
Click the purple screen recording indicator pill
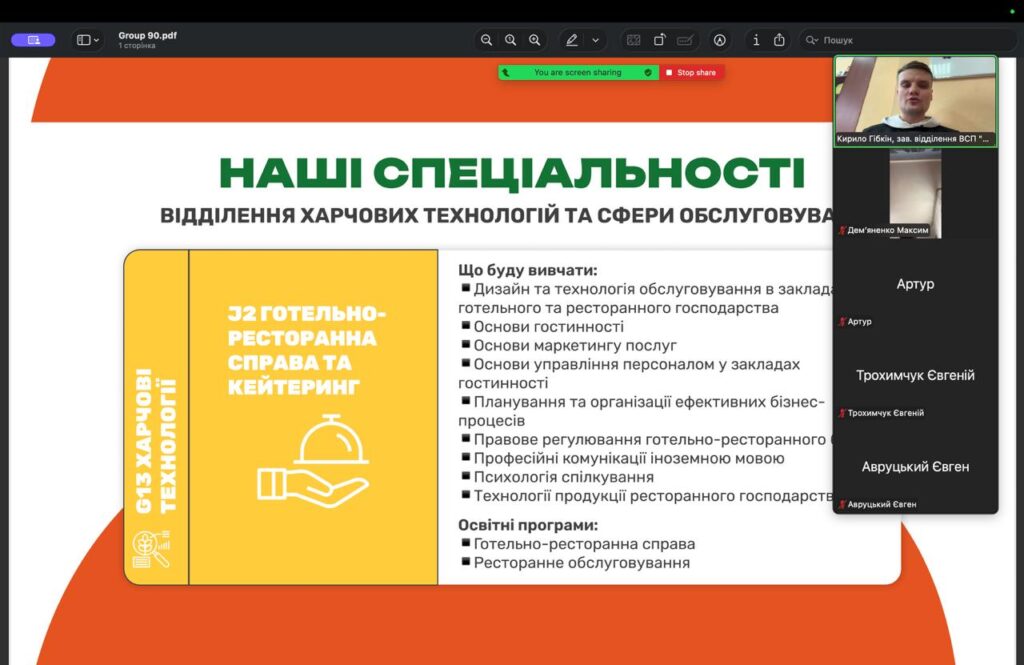tap(33, 40)
